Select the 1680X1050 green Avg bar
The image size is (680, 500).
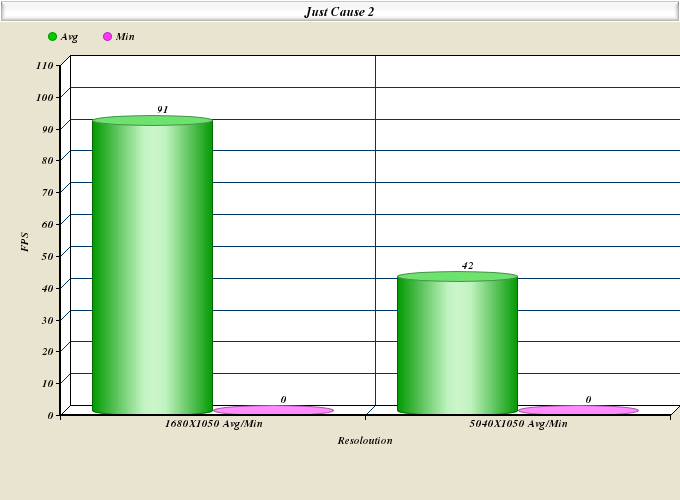(153, 265)
